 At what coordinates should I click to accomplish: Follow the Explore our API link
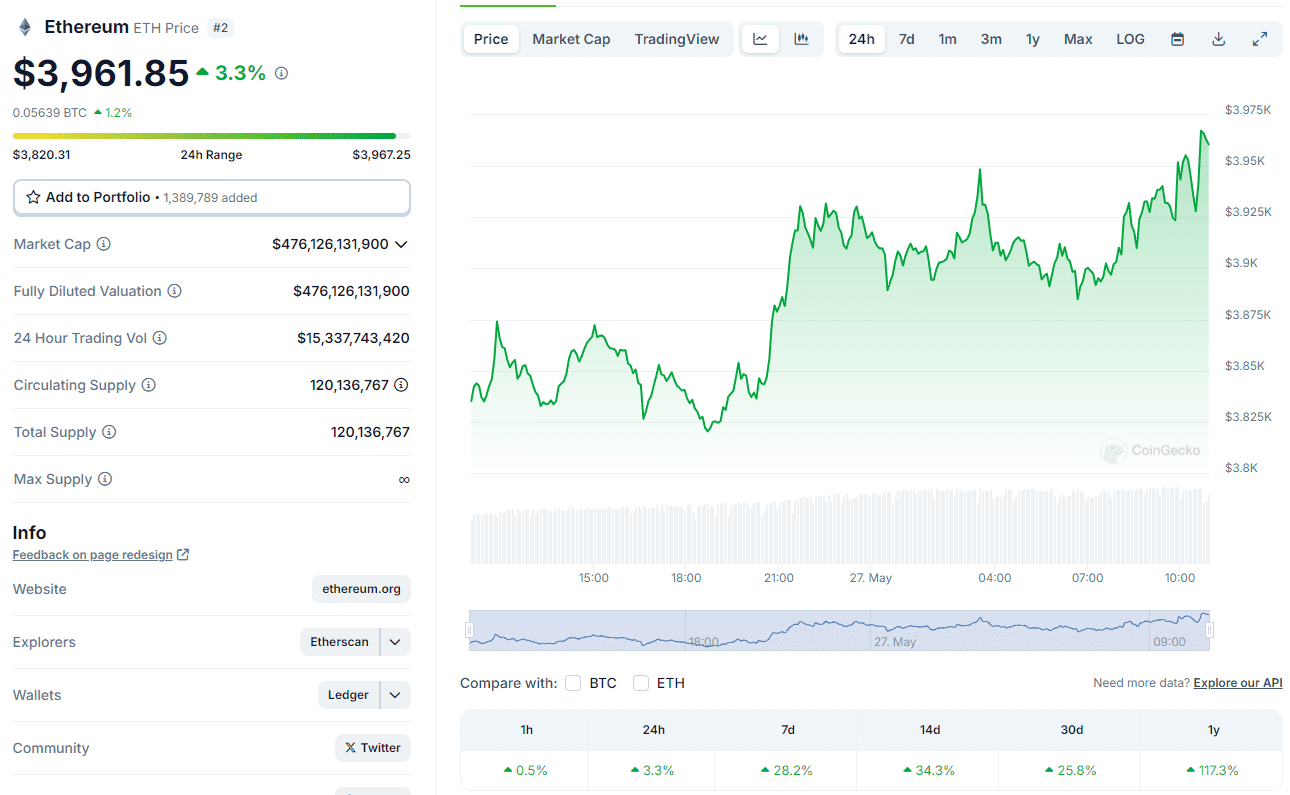[1238, 683]
